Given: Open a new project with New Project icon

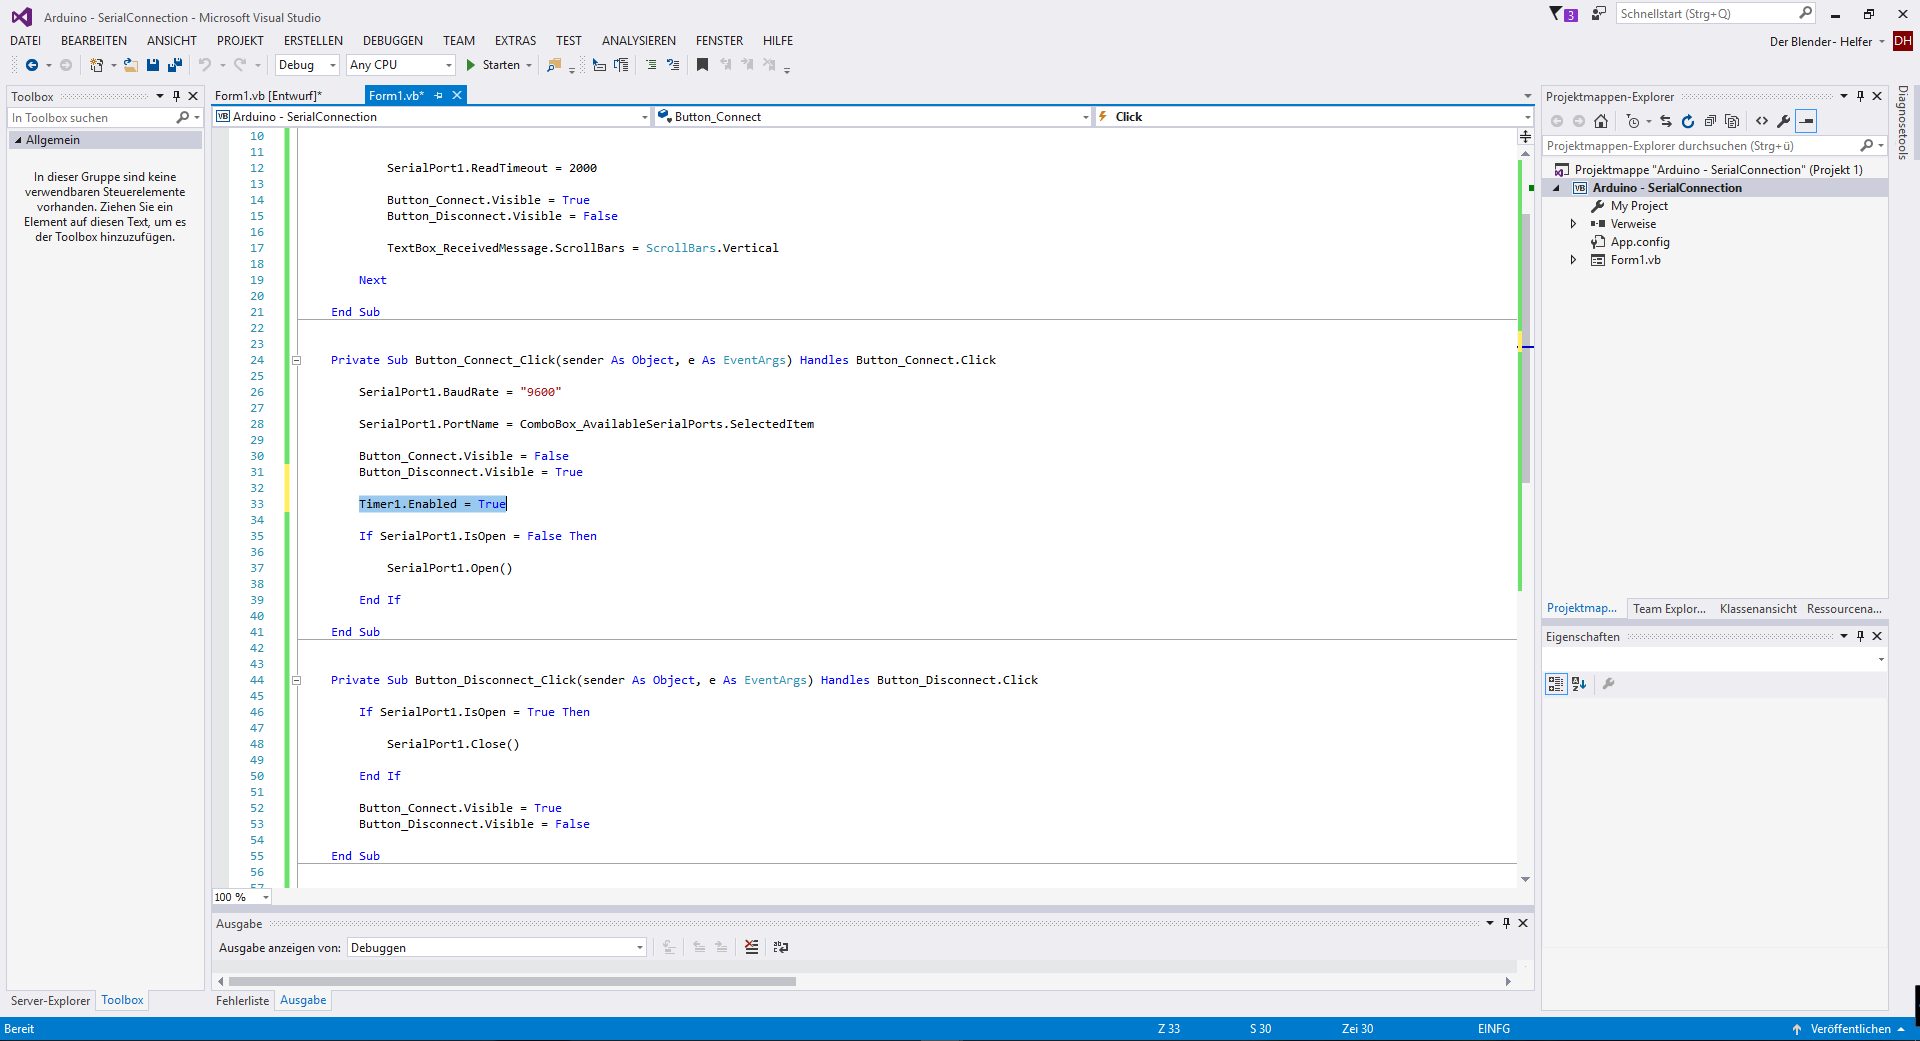Looking at the screenshot, I should [97, 65].
